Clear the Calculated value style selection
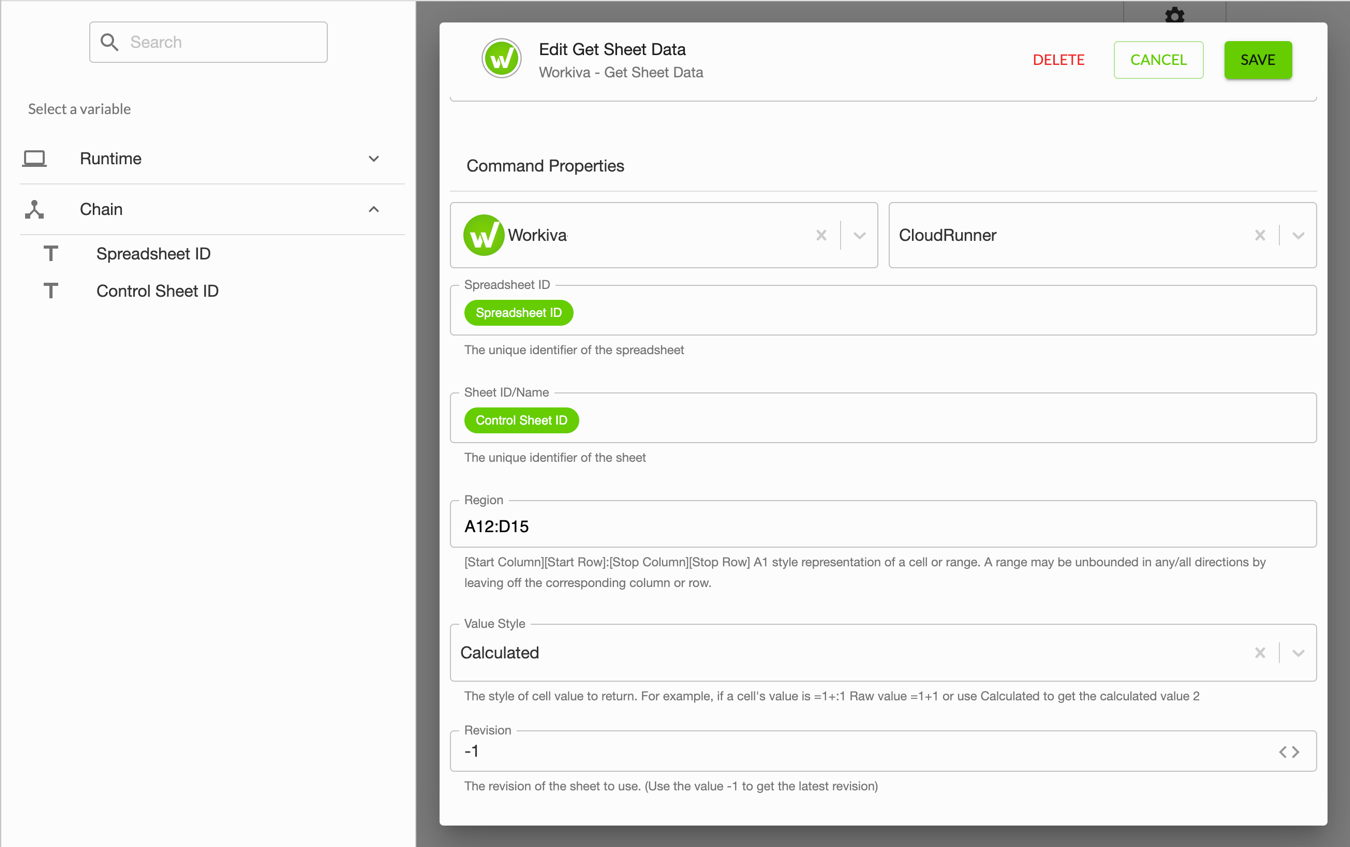The width and height of the screenshot is (1350, 847). [1260, 653]
